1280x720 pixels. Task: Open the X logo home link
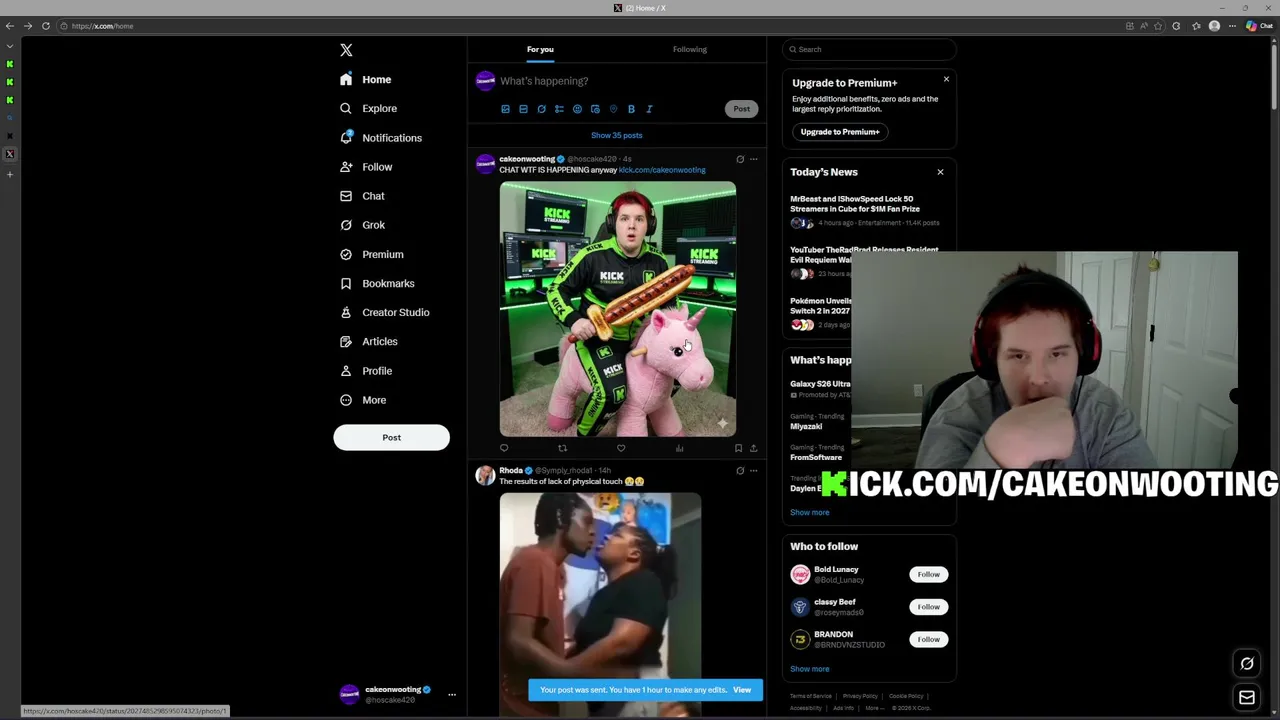pos(346,50)
